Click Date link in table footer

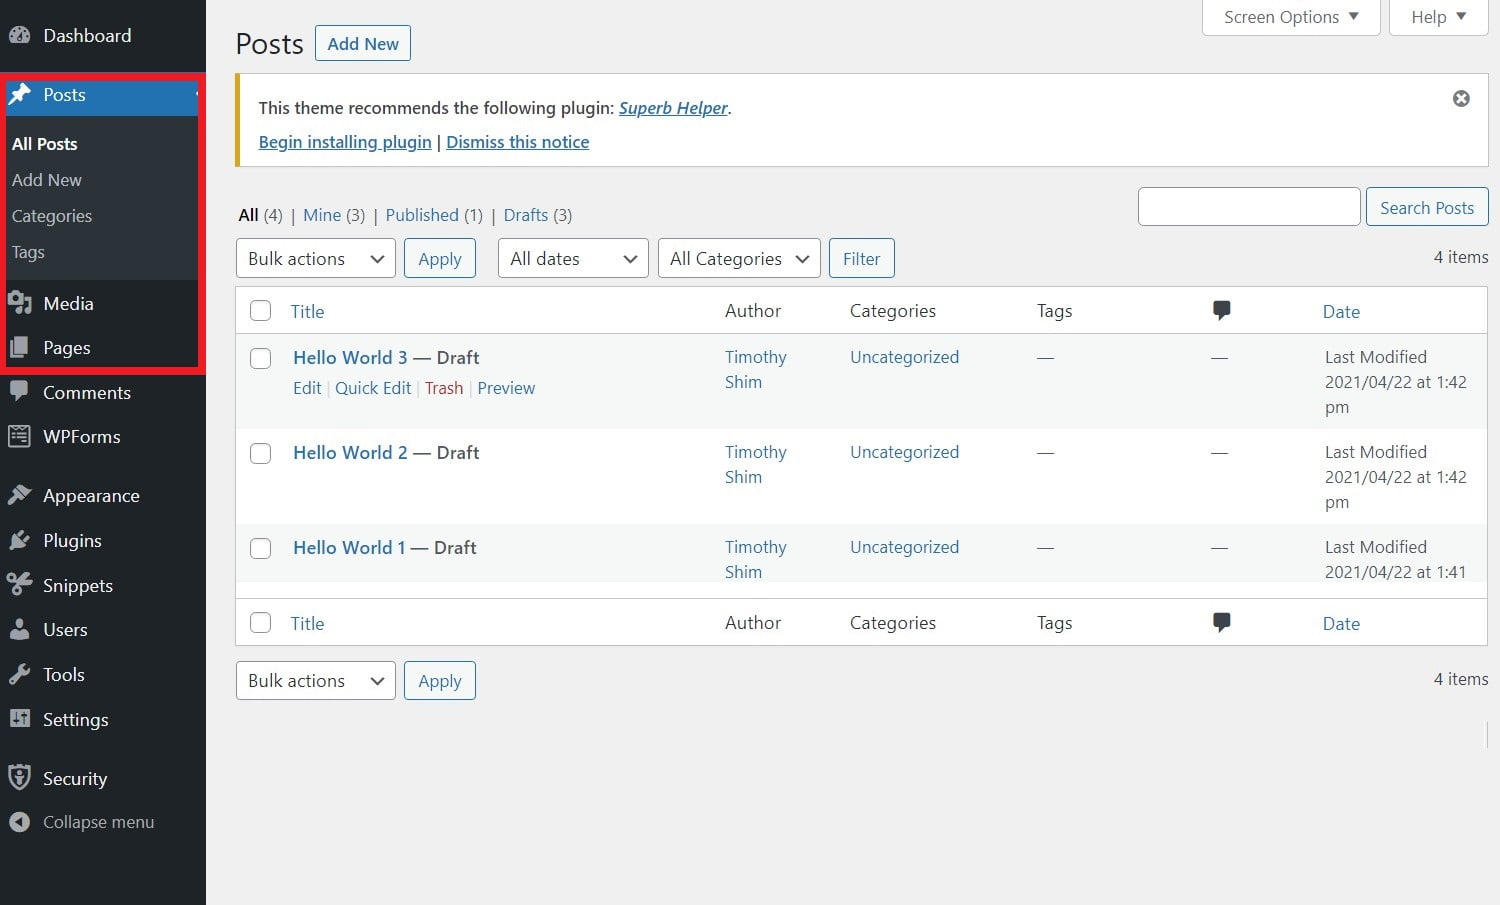click(x=1341, y=623)
